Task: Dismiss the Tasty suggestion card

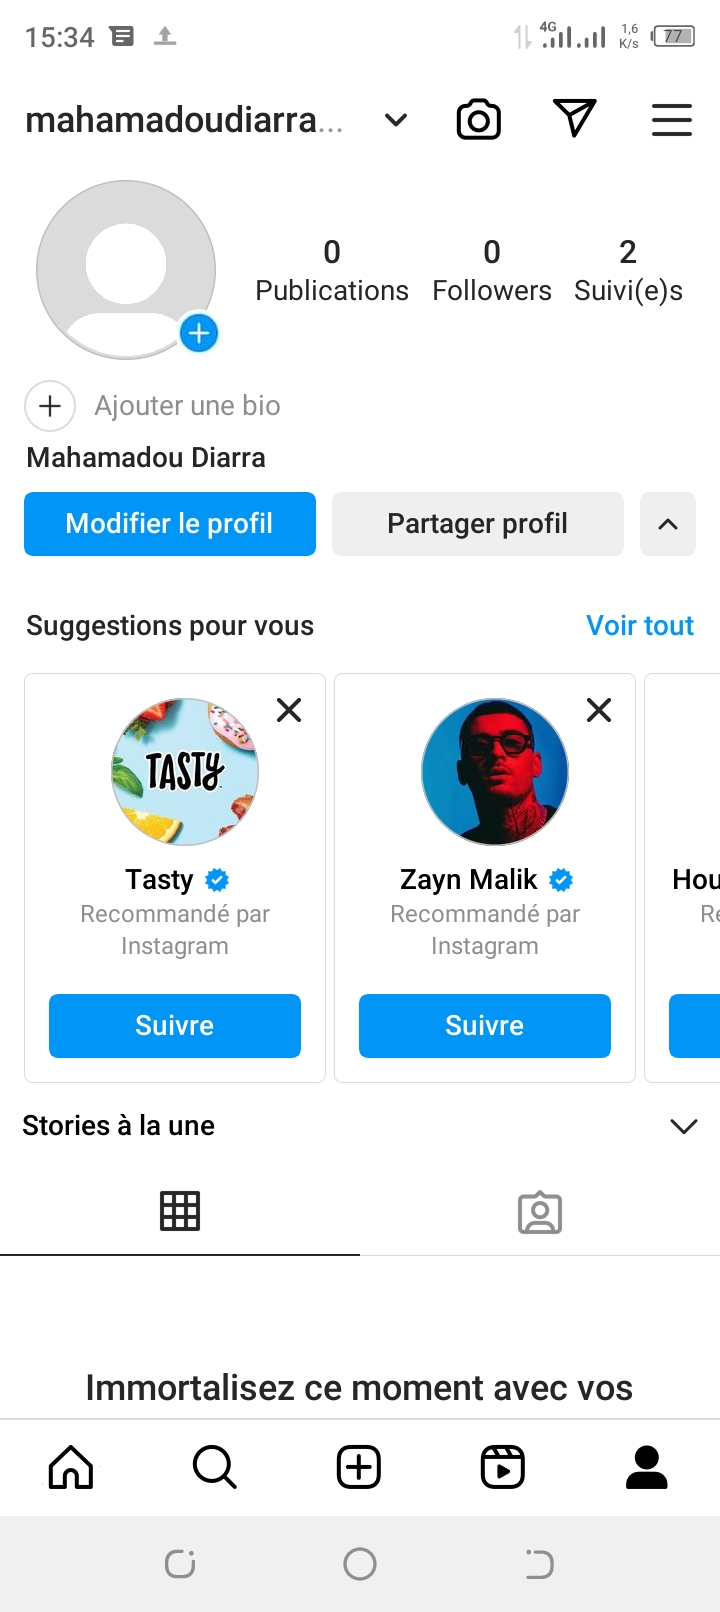Action: coord(289,710)
